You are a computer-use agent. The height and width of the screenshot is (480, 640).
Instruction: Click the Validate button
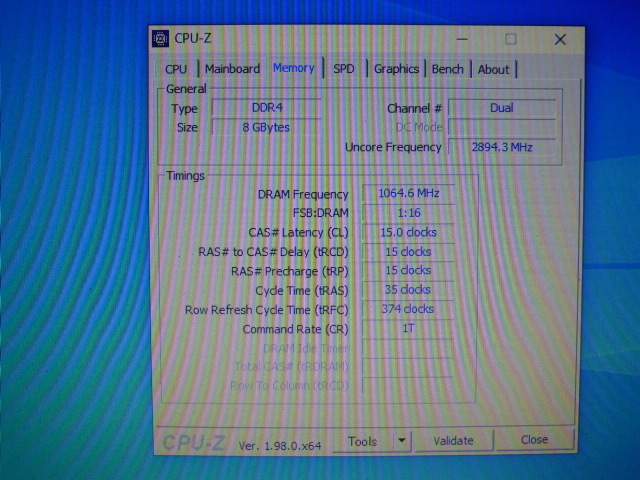coord(453,441)
